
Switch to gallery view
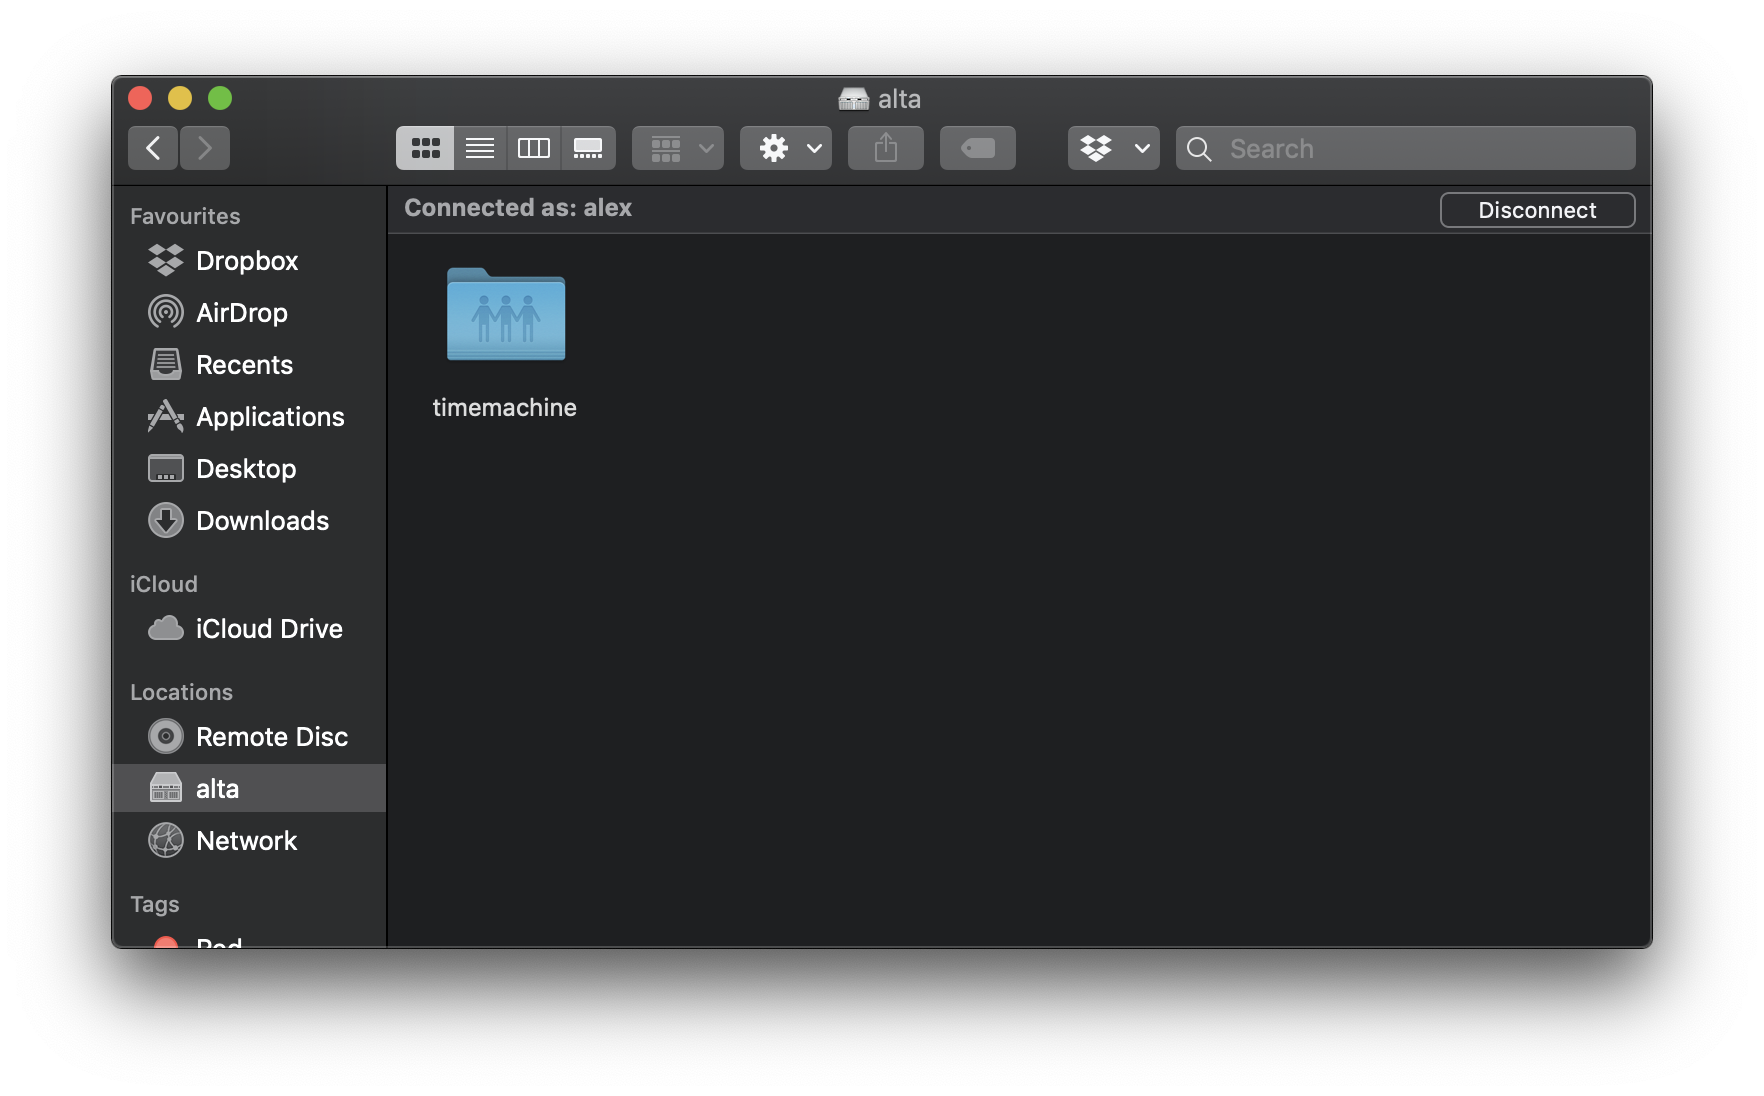(589, 147)
